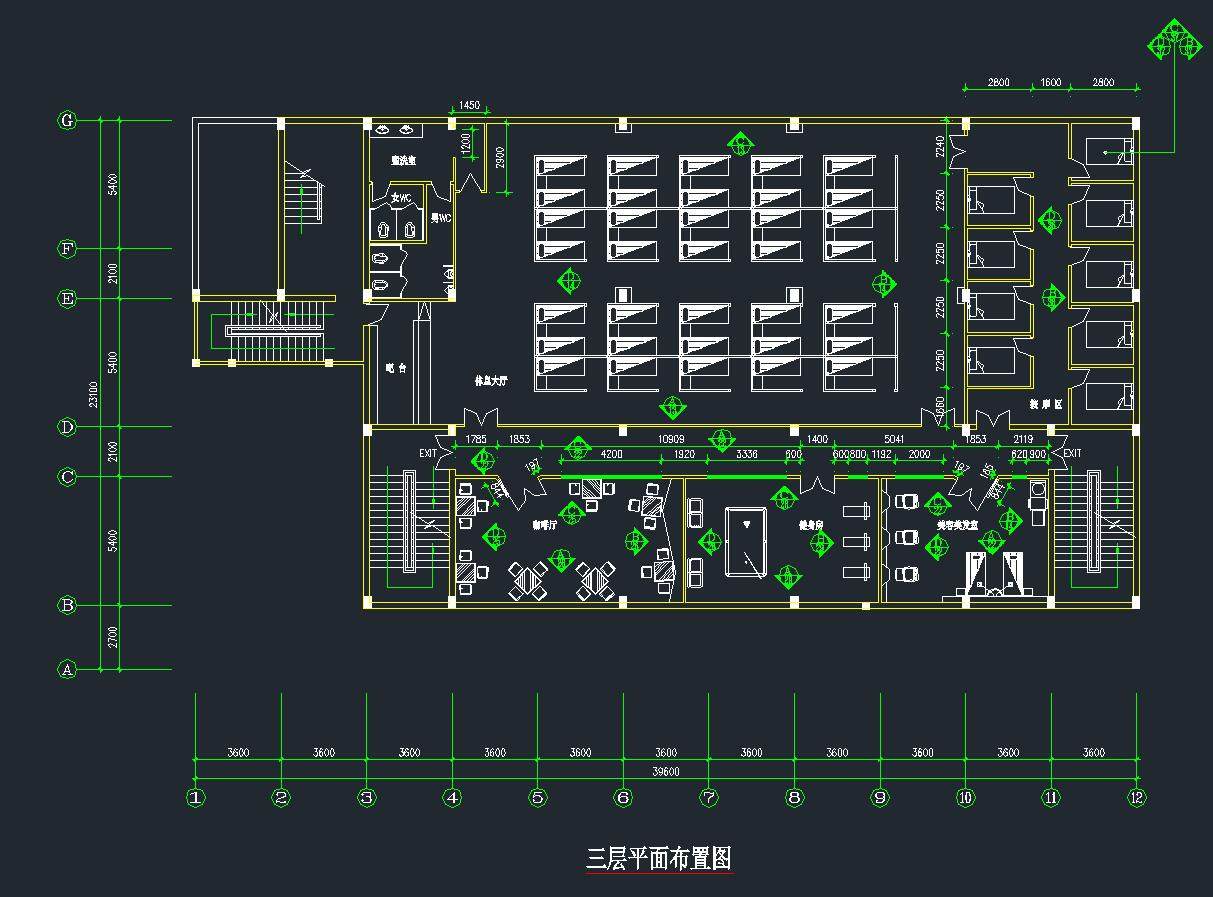Select the drawing title 三层平面布置图
The width and height of the screenshot is (1213, 897).
coord(659,859)
